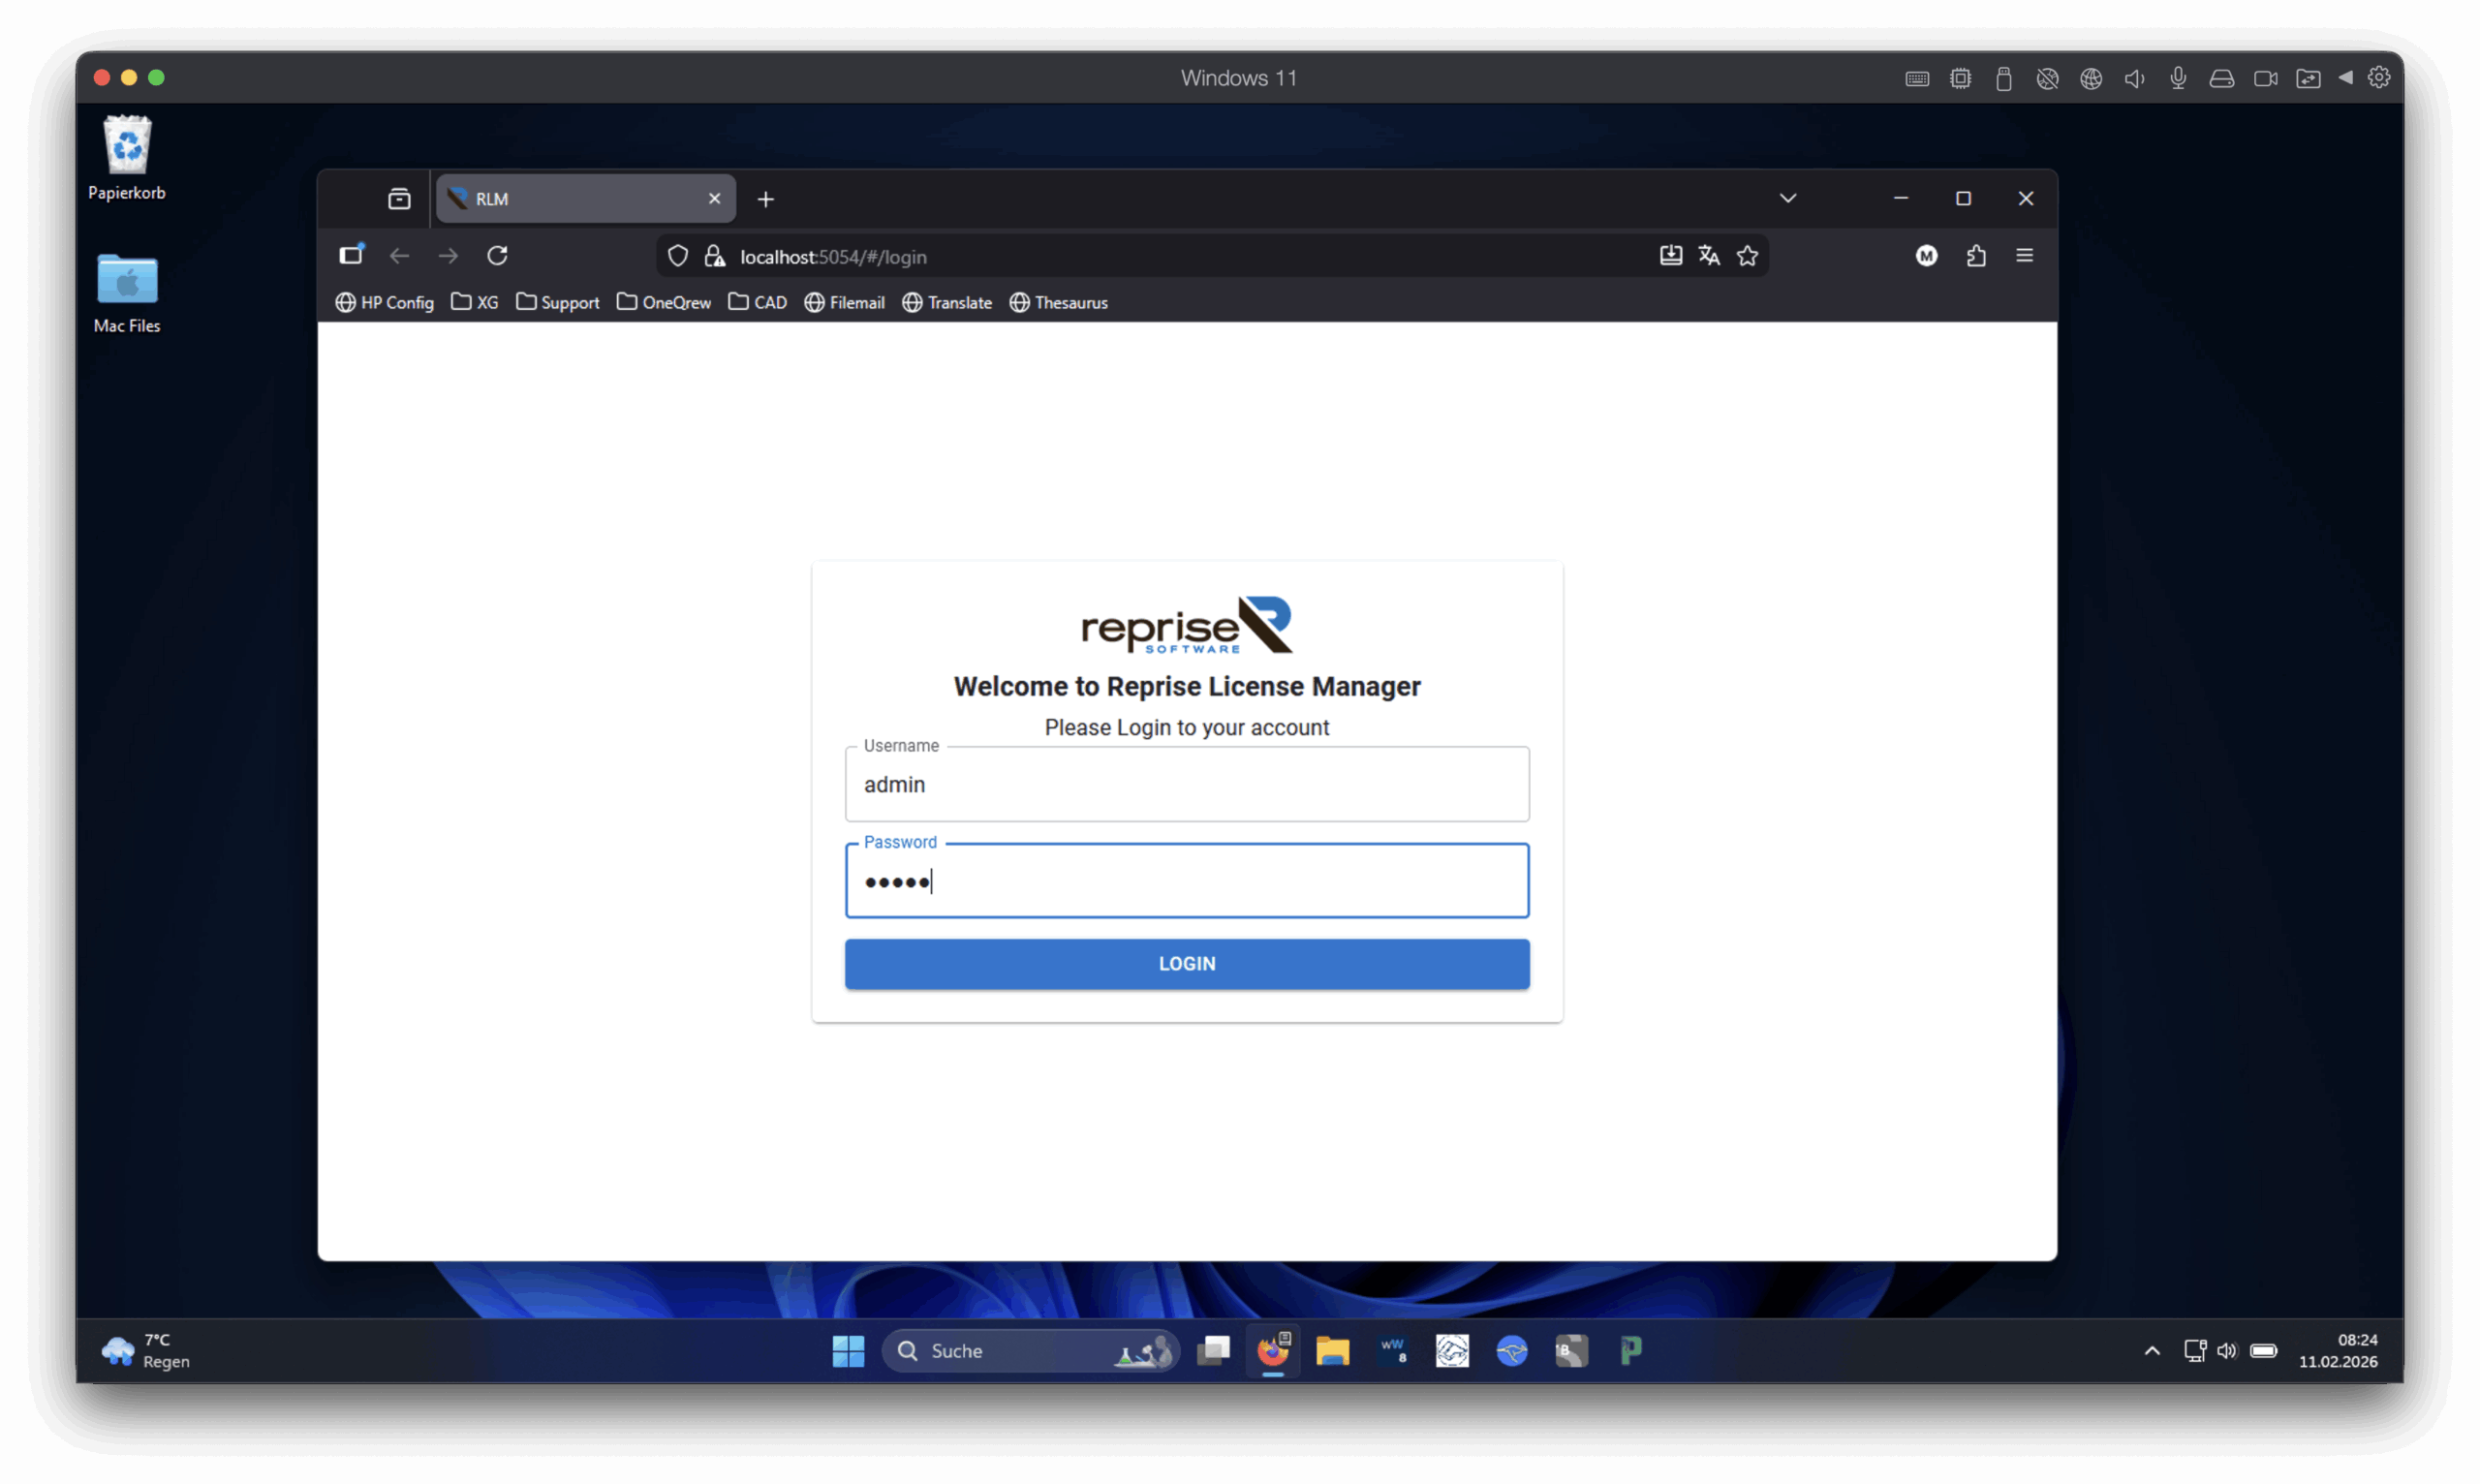This screenshot has width=2480, height=1484.
Task: Show hidden system tray icons chevron
Action: 2152,1351
